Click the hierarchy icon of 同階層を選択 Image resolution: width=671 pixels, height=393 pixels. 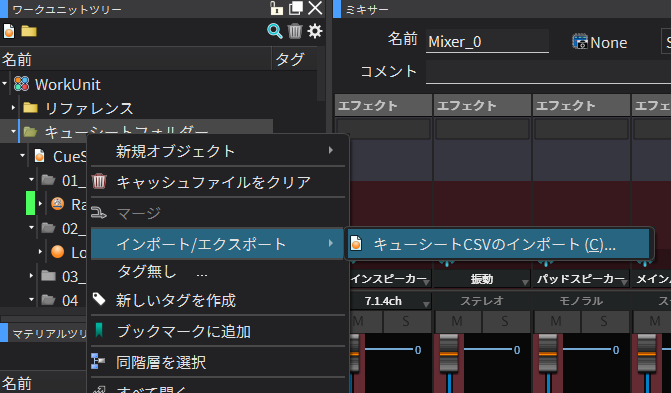point(98,361)
